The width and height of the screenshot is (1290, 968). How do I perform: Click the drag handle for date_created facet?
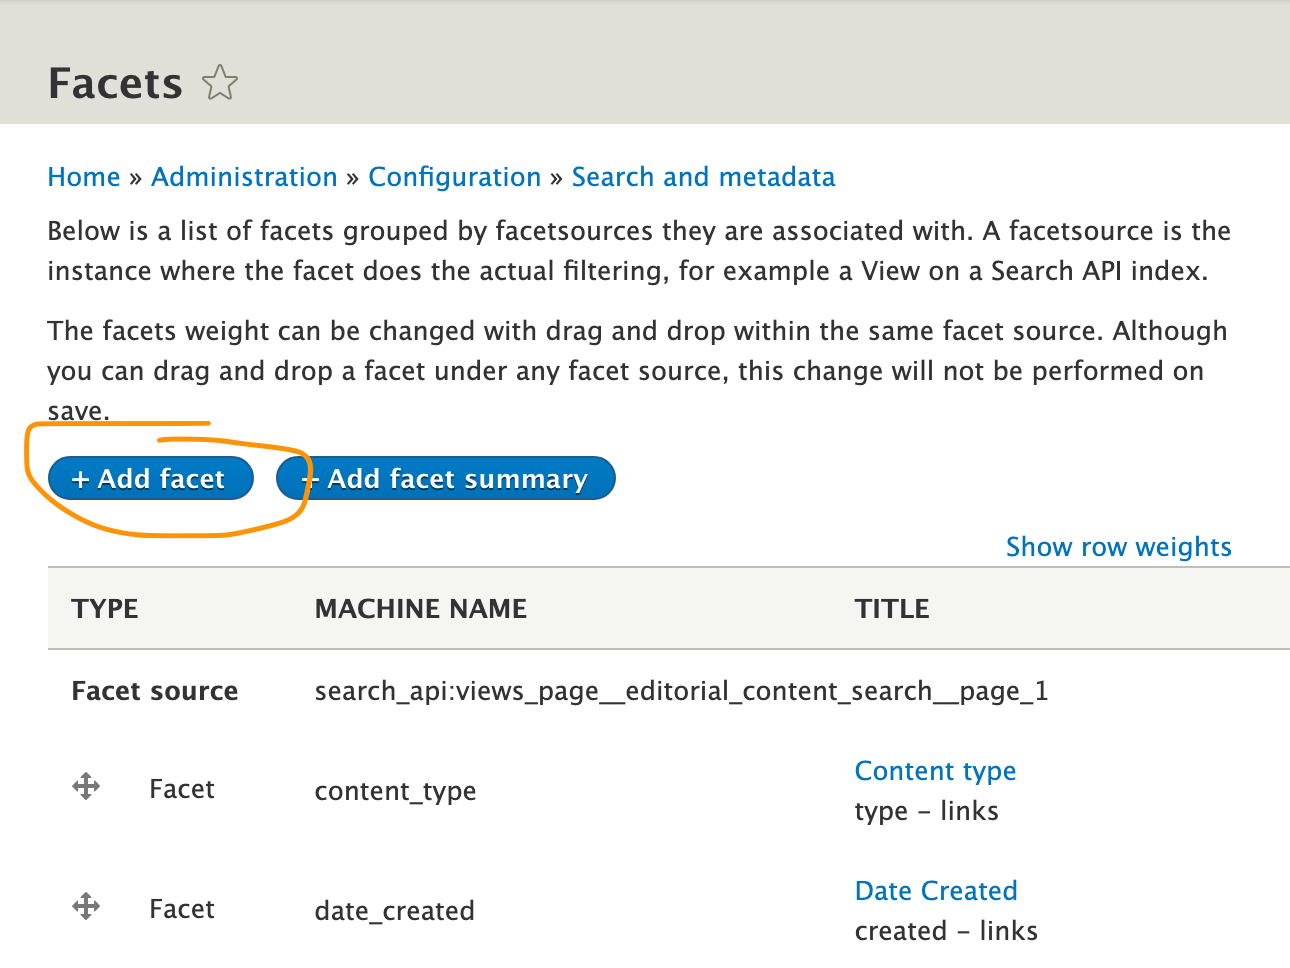click(x=86, y=907)
